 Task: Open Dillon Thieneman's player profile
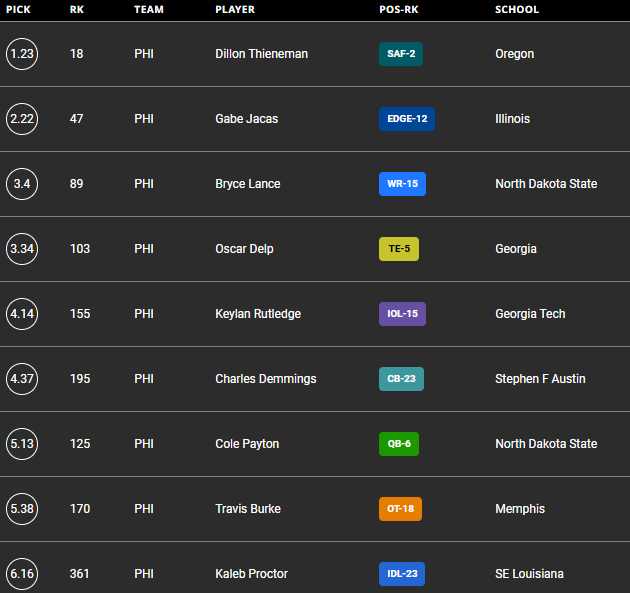[260, 54]
